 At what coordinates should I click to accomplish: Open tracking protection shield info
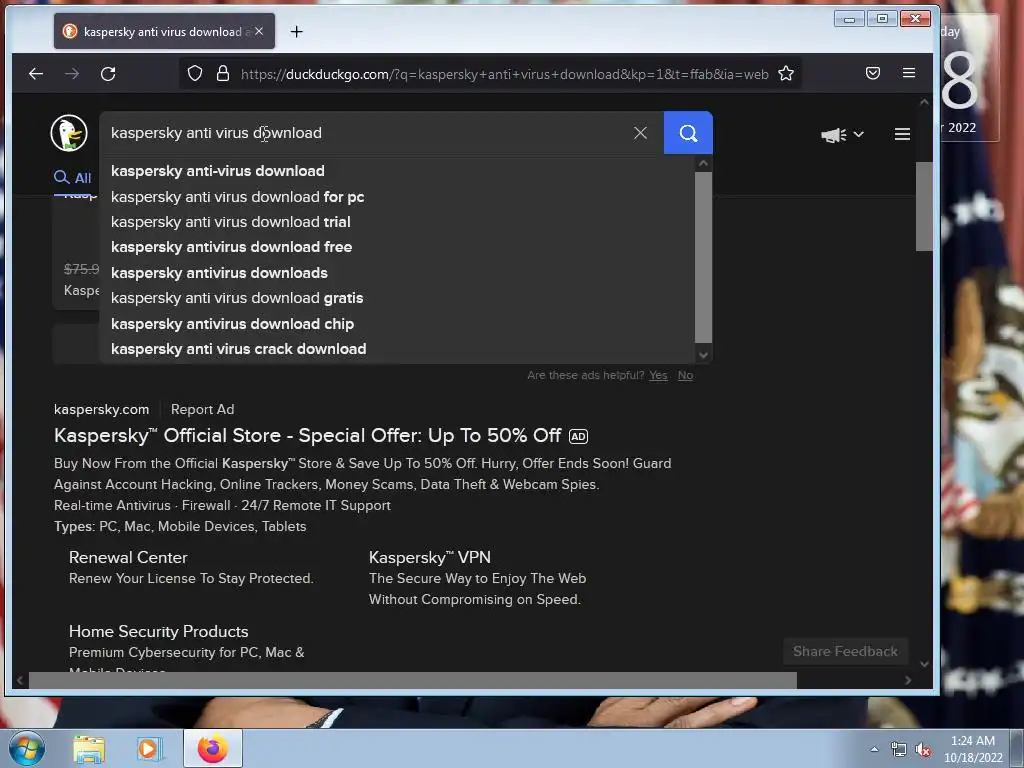tap(195, 73)
